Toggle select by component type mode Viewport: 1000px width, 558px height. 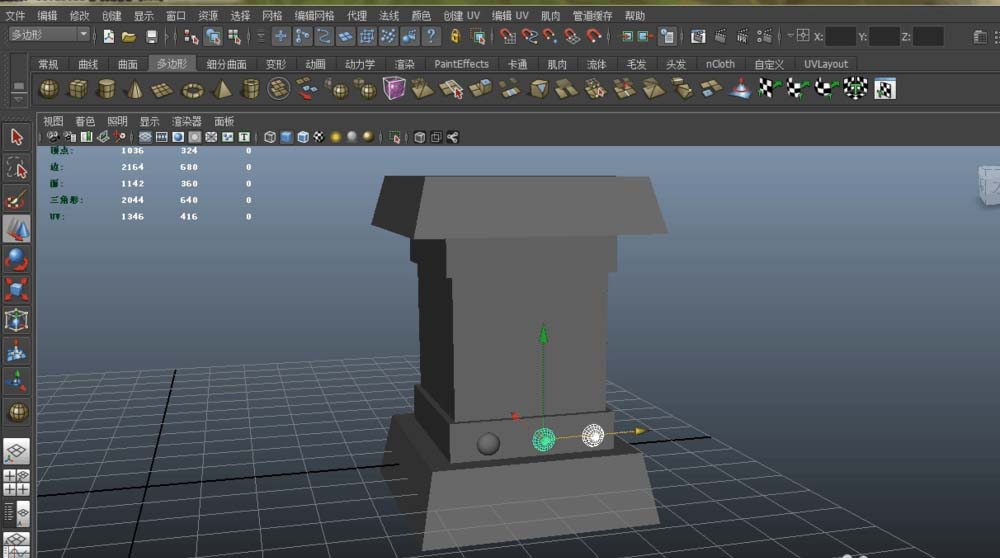235,37
